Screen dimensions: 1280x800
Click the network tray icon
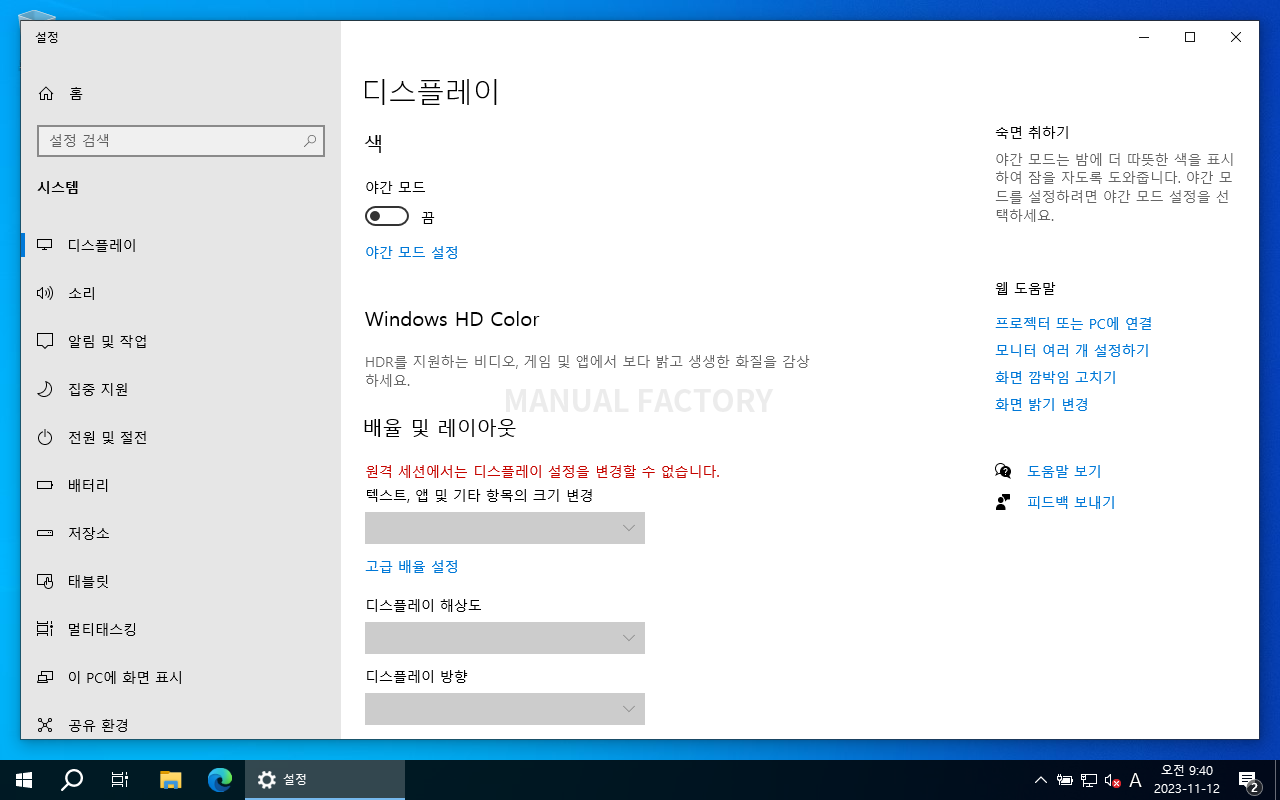pyautogui.click(x=1088, y=780)
